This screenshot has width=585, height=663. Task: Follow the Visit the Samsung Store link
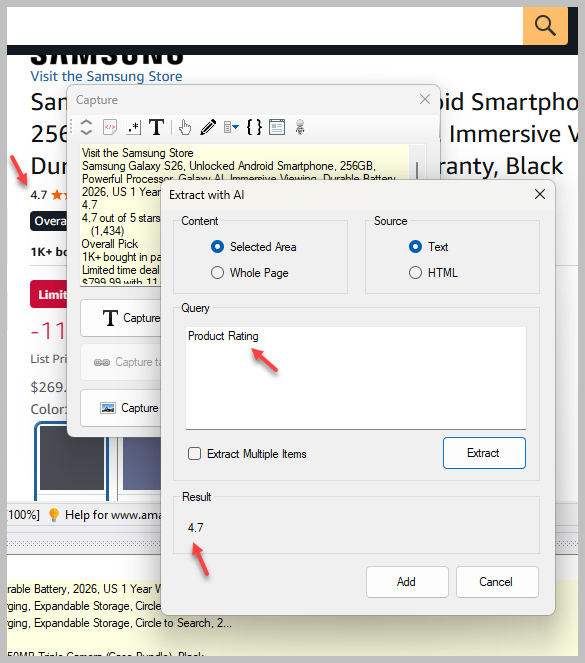pos(107,76)
